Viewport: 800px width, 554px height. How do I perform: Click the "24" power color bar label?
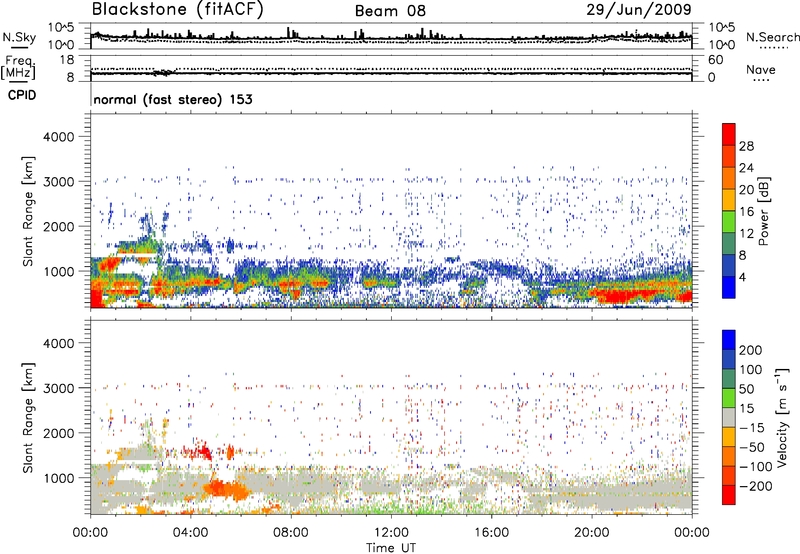point(746,168)
